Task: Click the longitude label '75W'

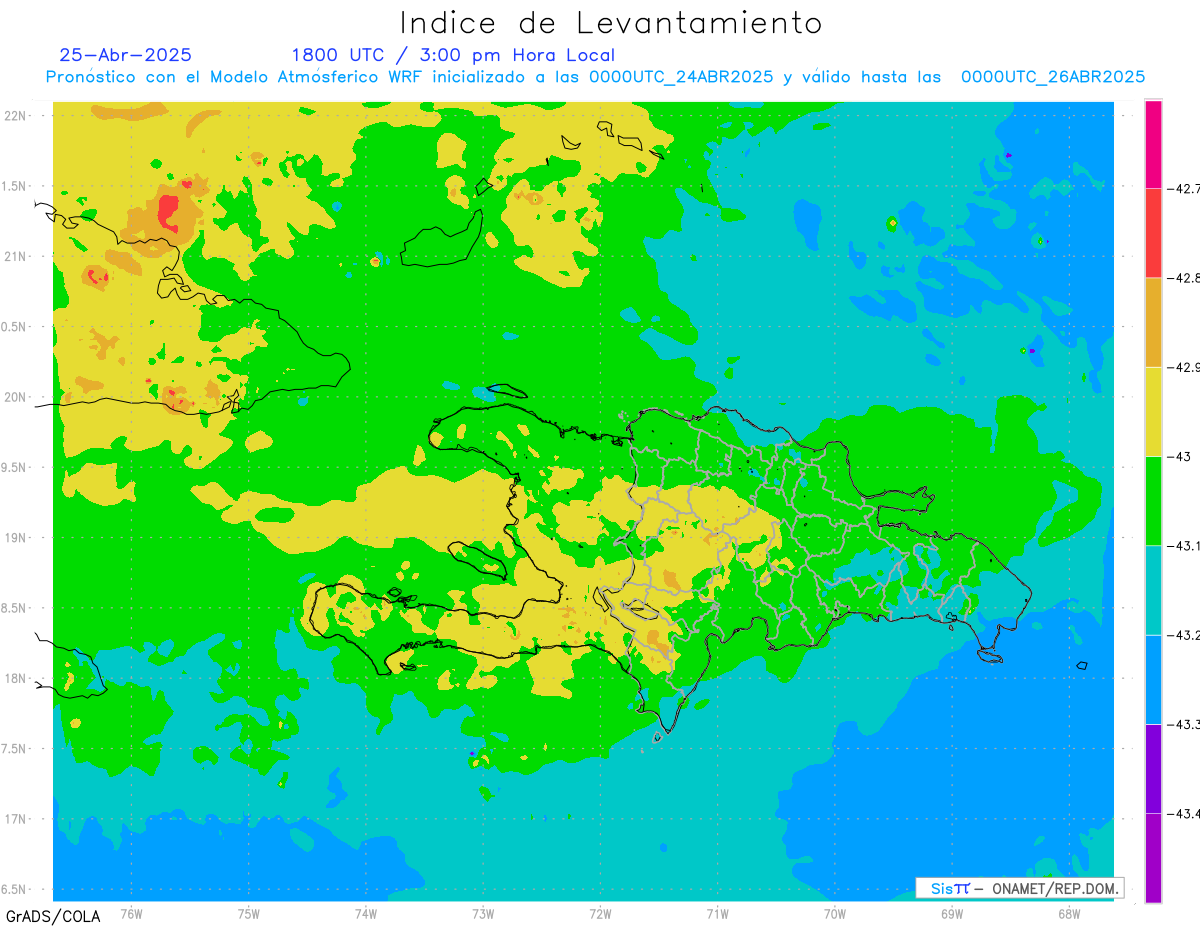Action: pyautogui.click(x=249, y=913)
